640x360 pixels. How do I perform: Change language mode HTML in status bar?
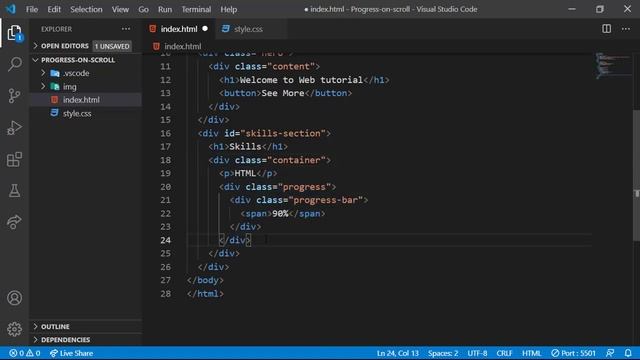click(x=531, y=353)
